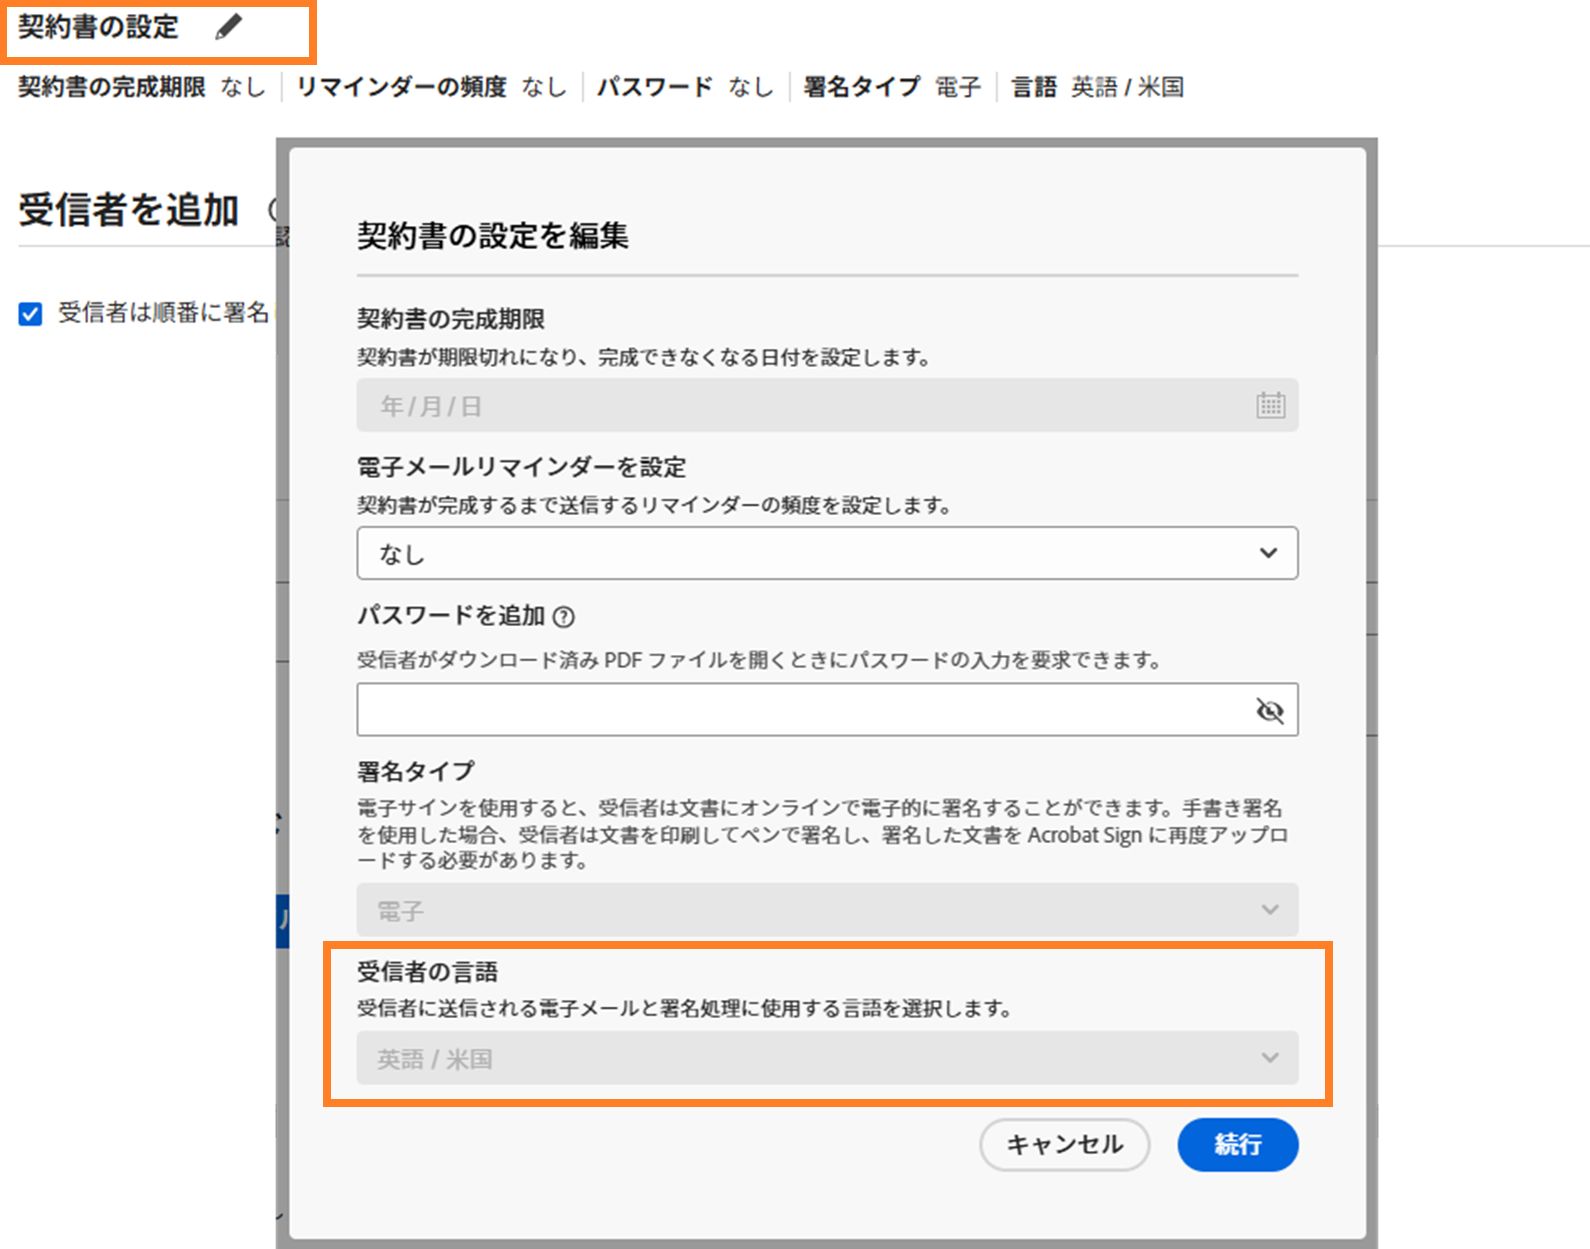Open the reminder frequency dropdown showing なし
Viewport: 1590px width, 1249px height.
tap(827, 553)
